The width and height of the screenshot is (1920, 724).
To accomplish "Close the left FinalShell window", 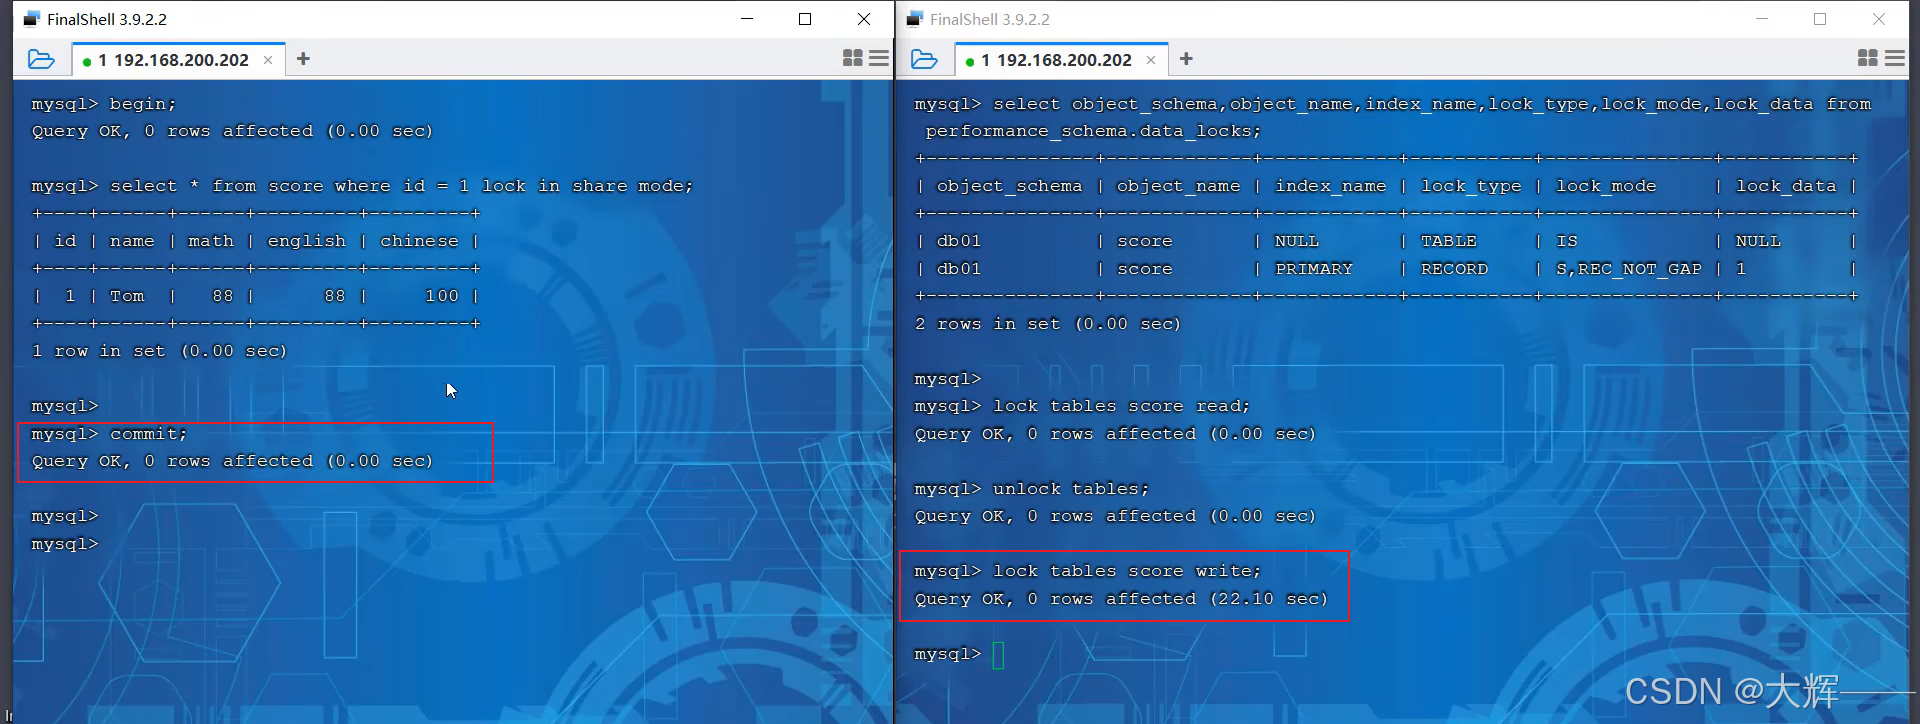I will click(x=864, y=19).
